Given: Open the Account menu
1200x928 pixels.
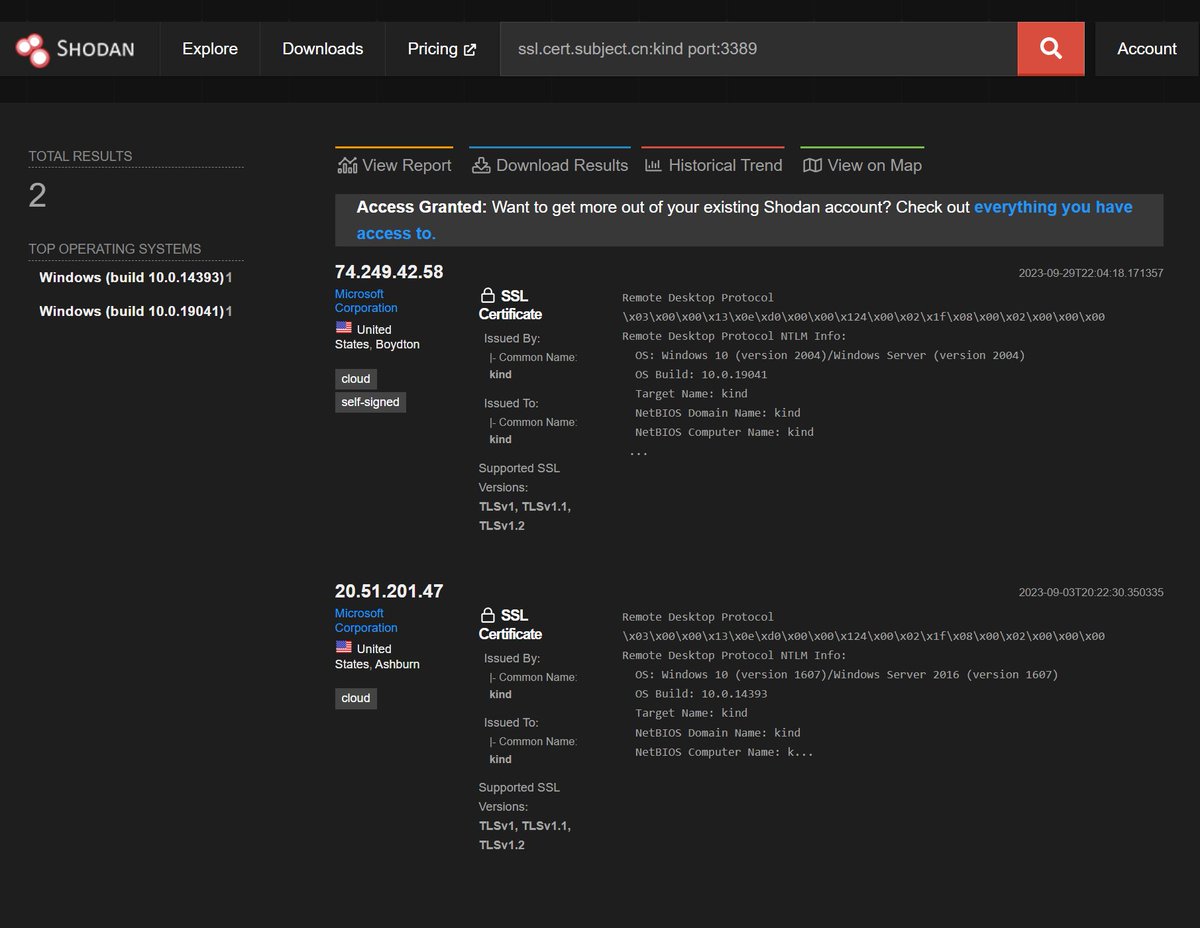Looking at the screenshot, I should pyautogui.click(x=1147, y=49).
